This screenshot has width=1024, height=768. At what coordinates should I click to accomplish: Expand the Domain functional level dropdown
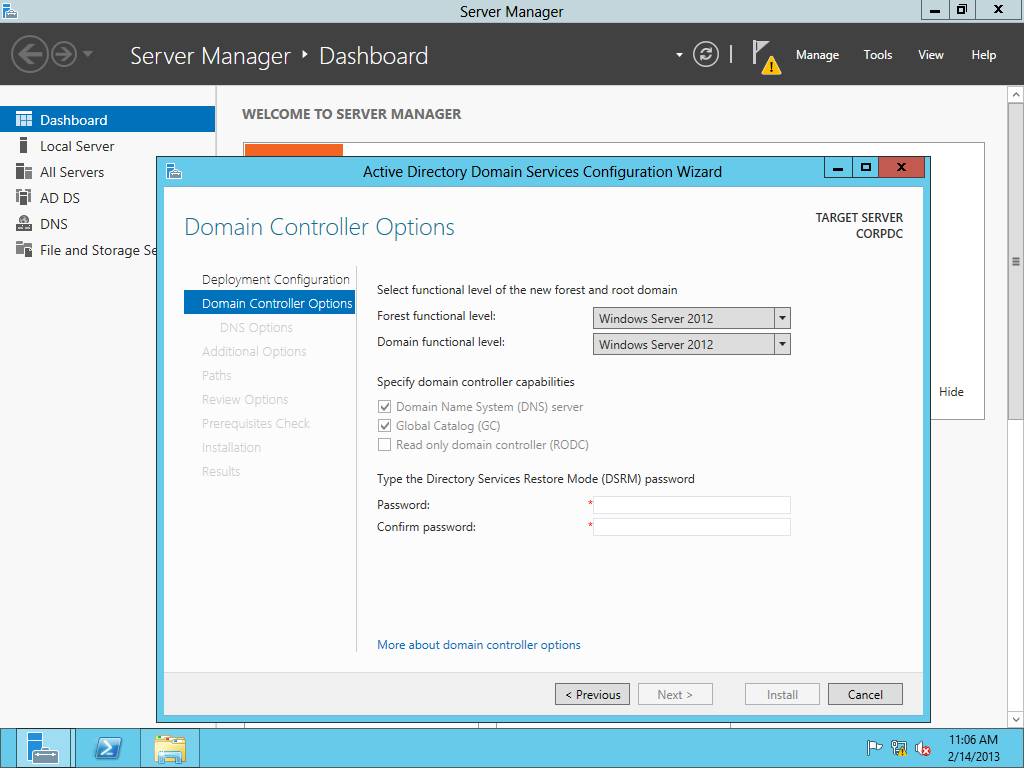click(782, 345)
